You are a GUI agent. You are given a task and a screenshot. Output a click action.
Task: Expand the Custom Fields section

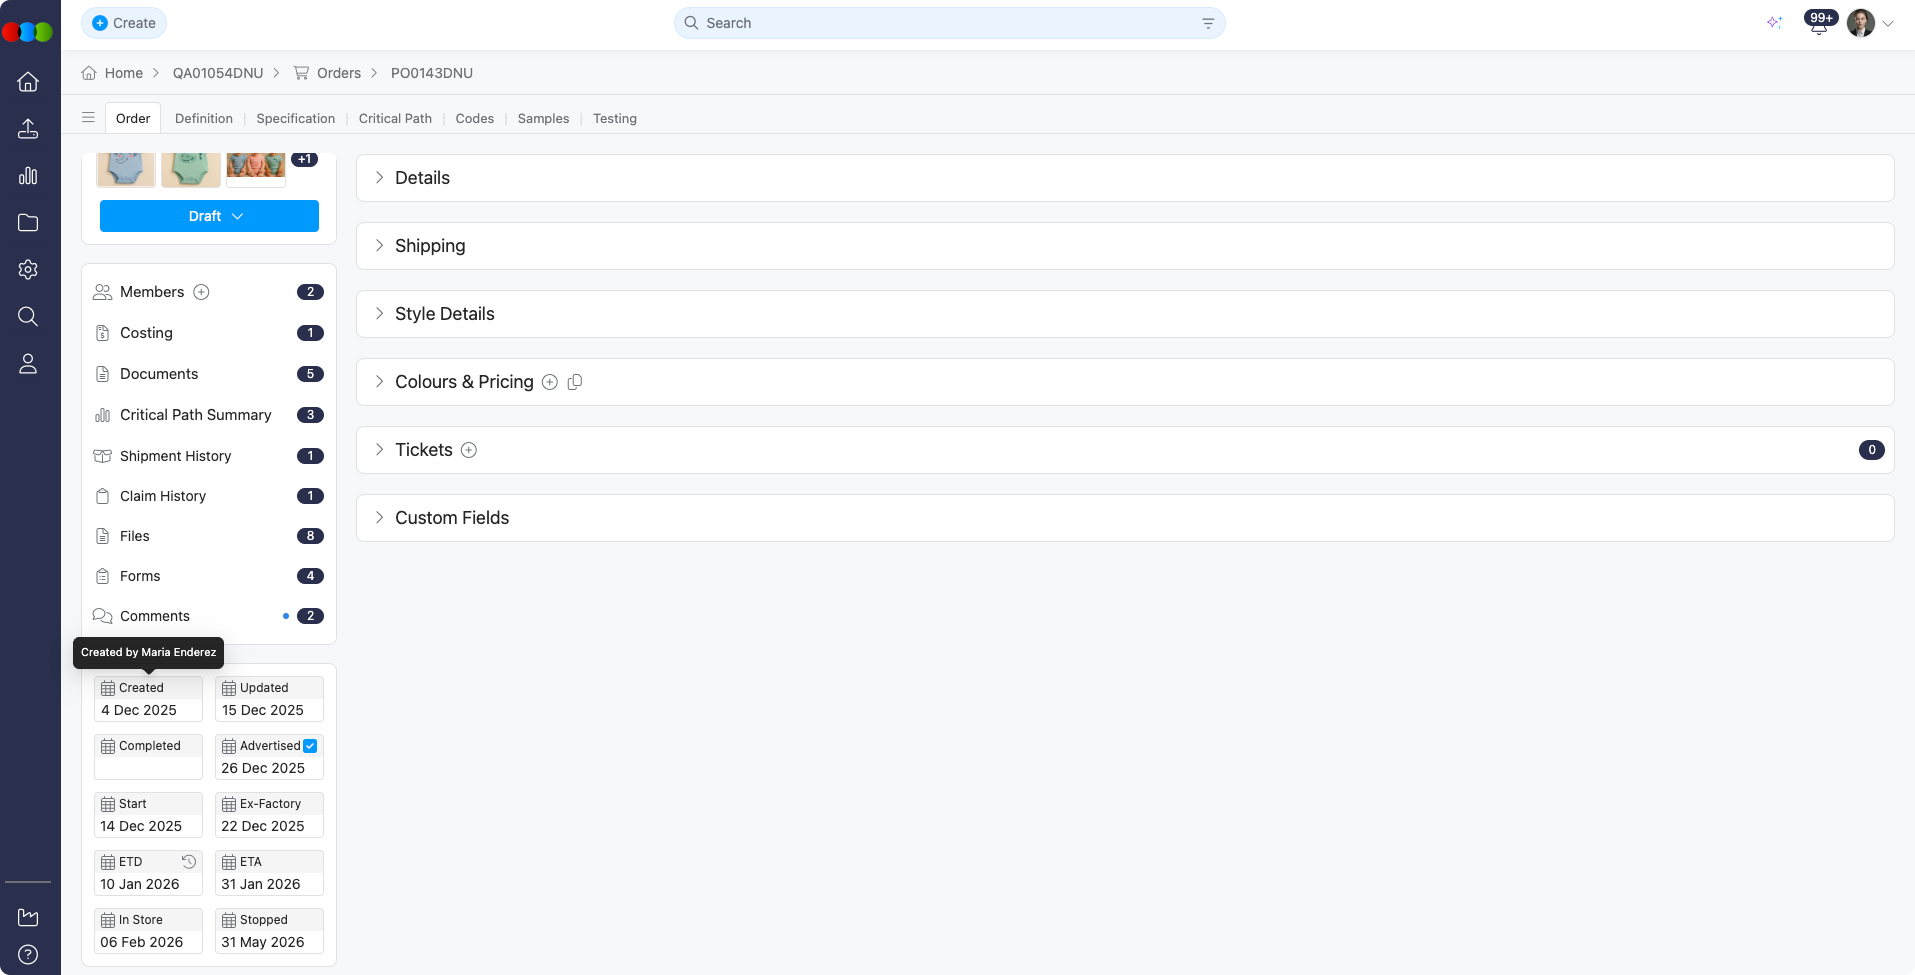(452, 518)
